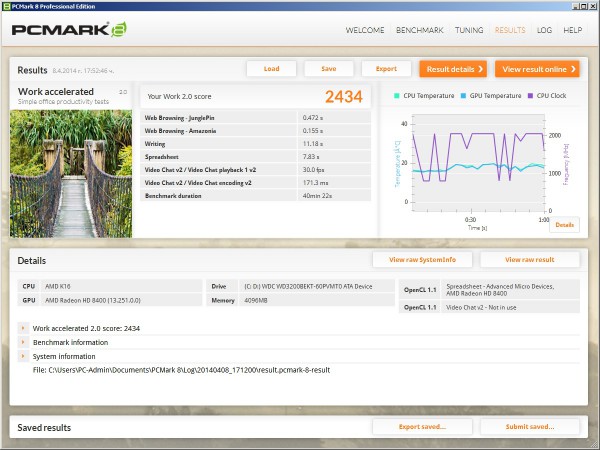This screenshot has height=450, width=600.
Task: Click the result file path text
Action: click(181, 370)
